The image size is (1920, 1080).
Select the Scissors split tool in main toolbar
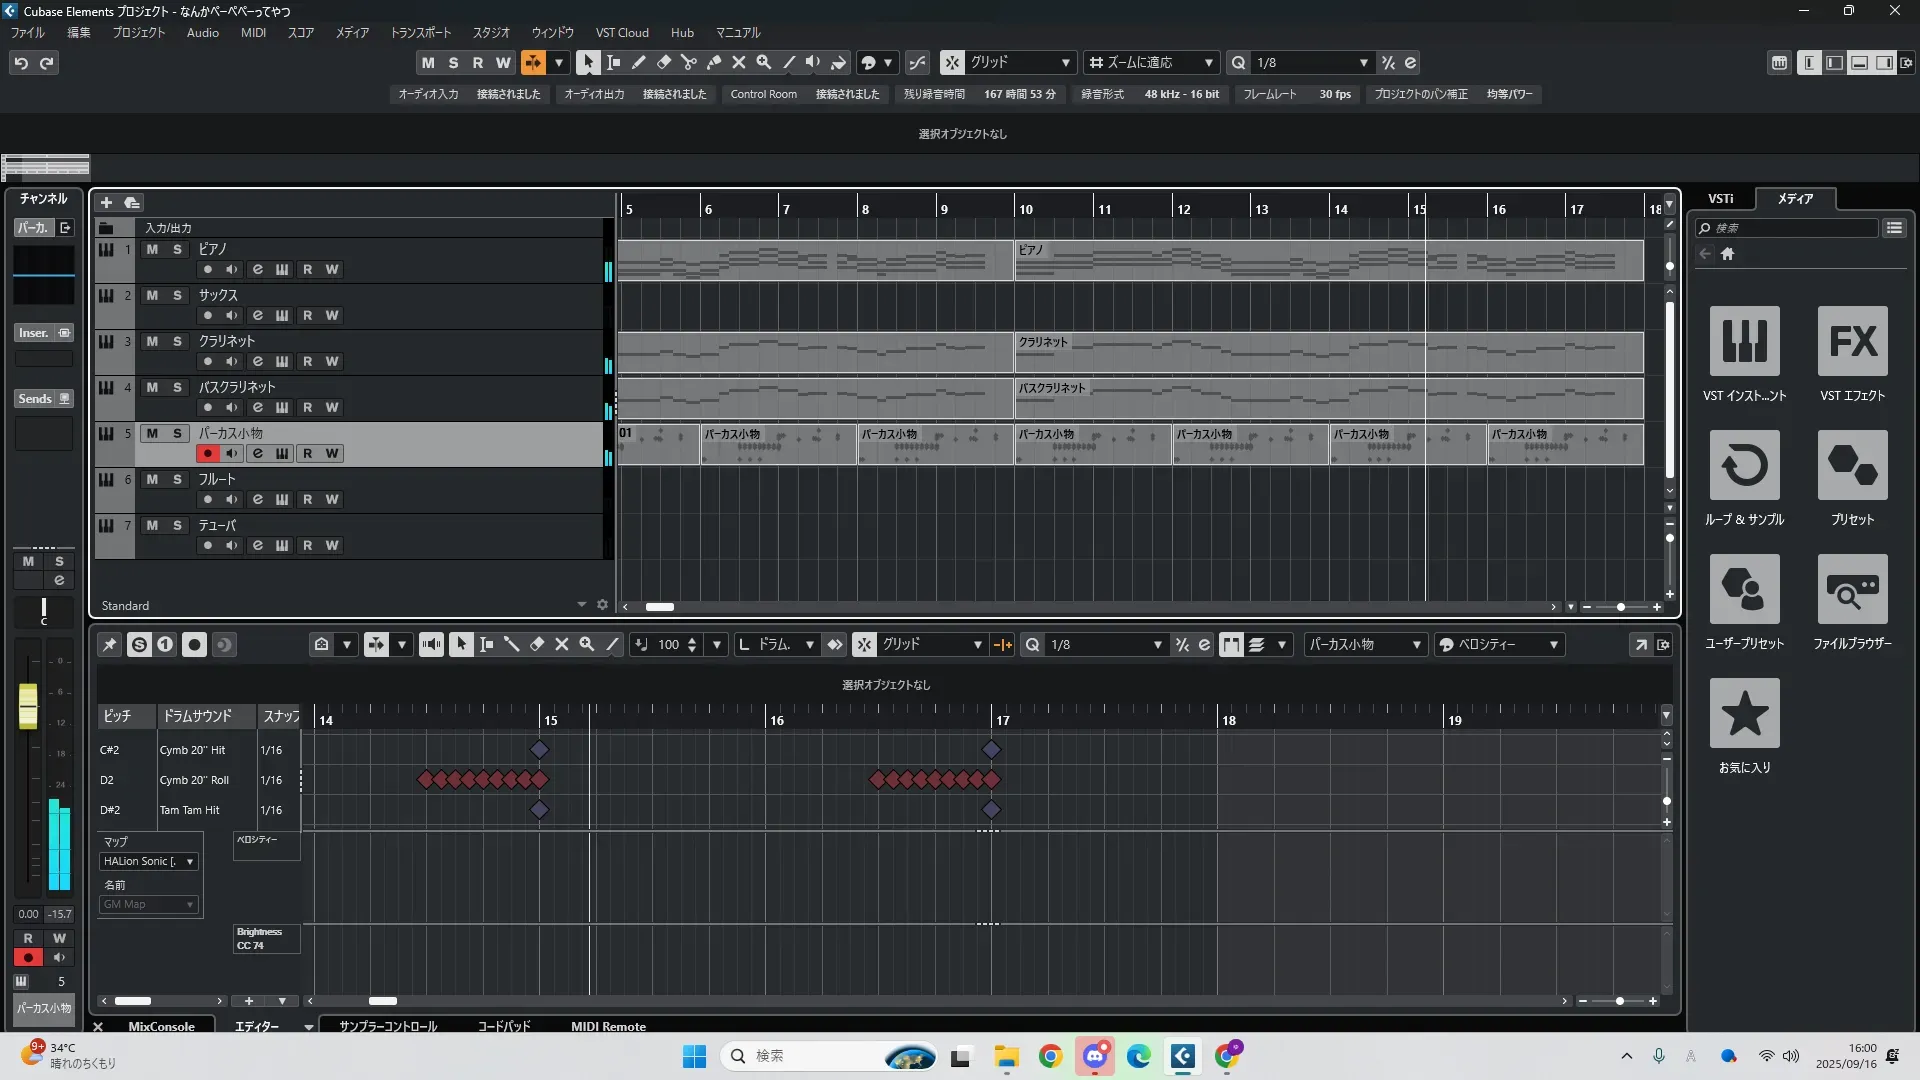688,62
